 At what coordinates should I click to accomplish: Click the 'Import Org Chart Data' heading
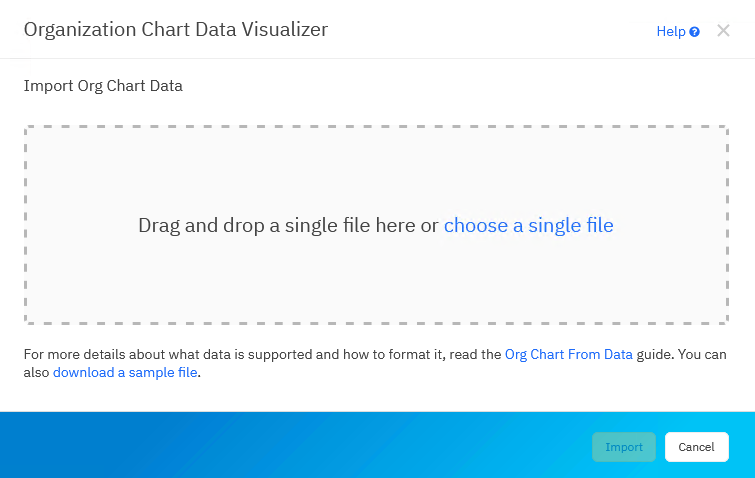click(x=103, y=86)
